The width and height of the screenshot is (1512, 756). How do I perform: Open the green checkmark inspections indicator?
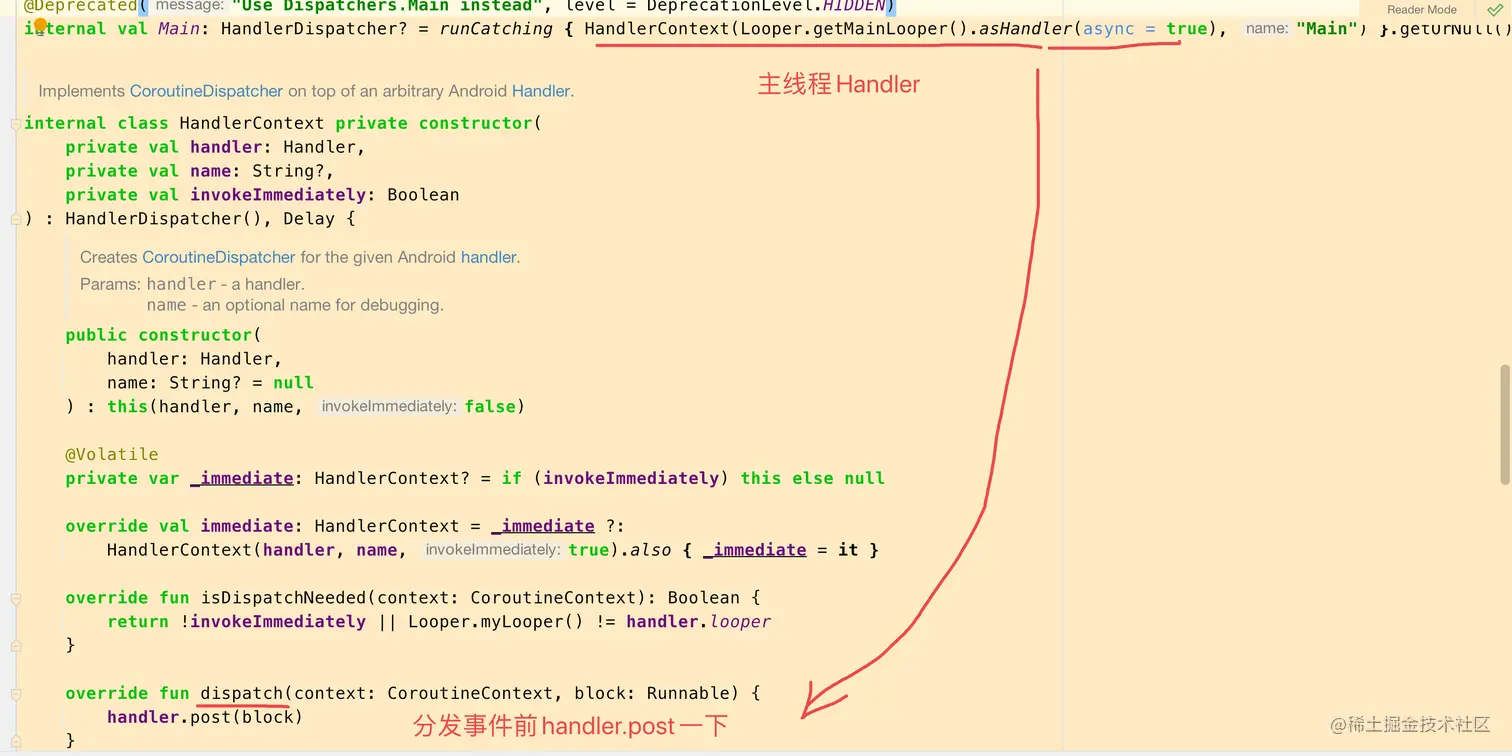click(x=1494, y=9)
